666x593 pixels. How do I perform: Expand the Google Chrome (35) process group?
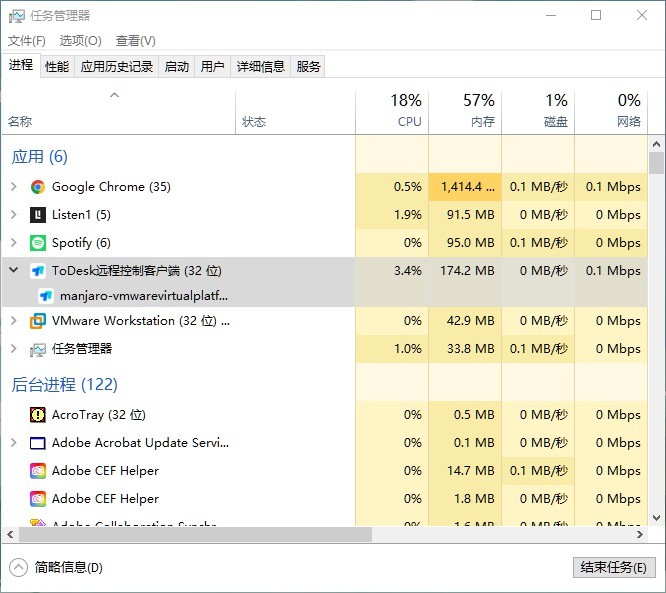[14, 186]
